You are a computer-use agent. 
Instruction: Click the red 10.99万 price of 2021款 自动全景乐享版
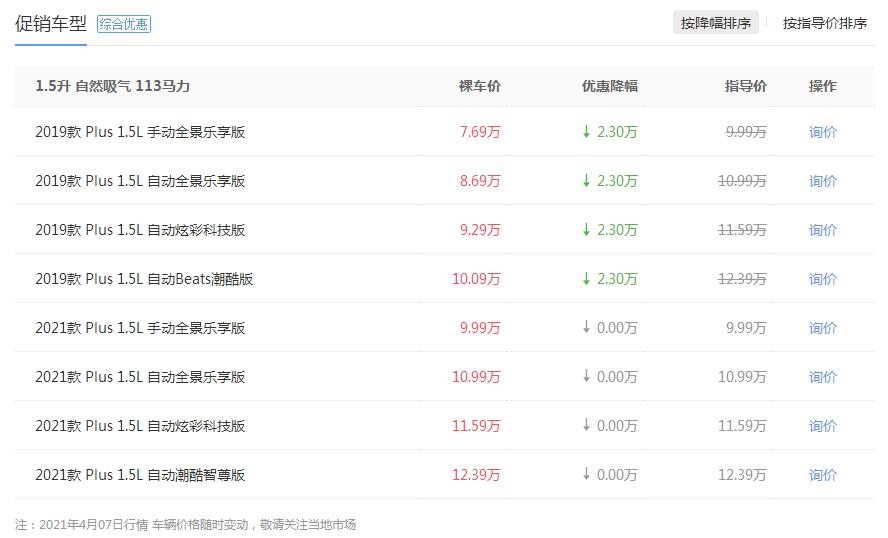tap(476, 377)
